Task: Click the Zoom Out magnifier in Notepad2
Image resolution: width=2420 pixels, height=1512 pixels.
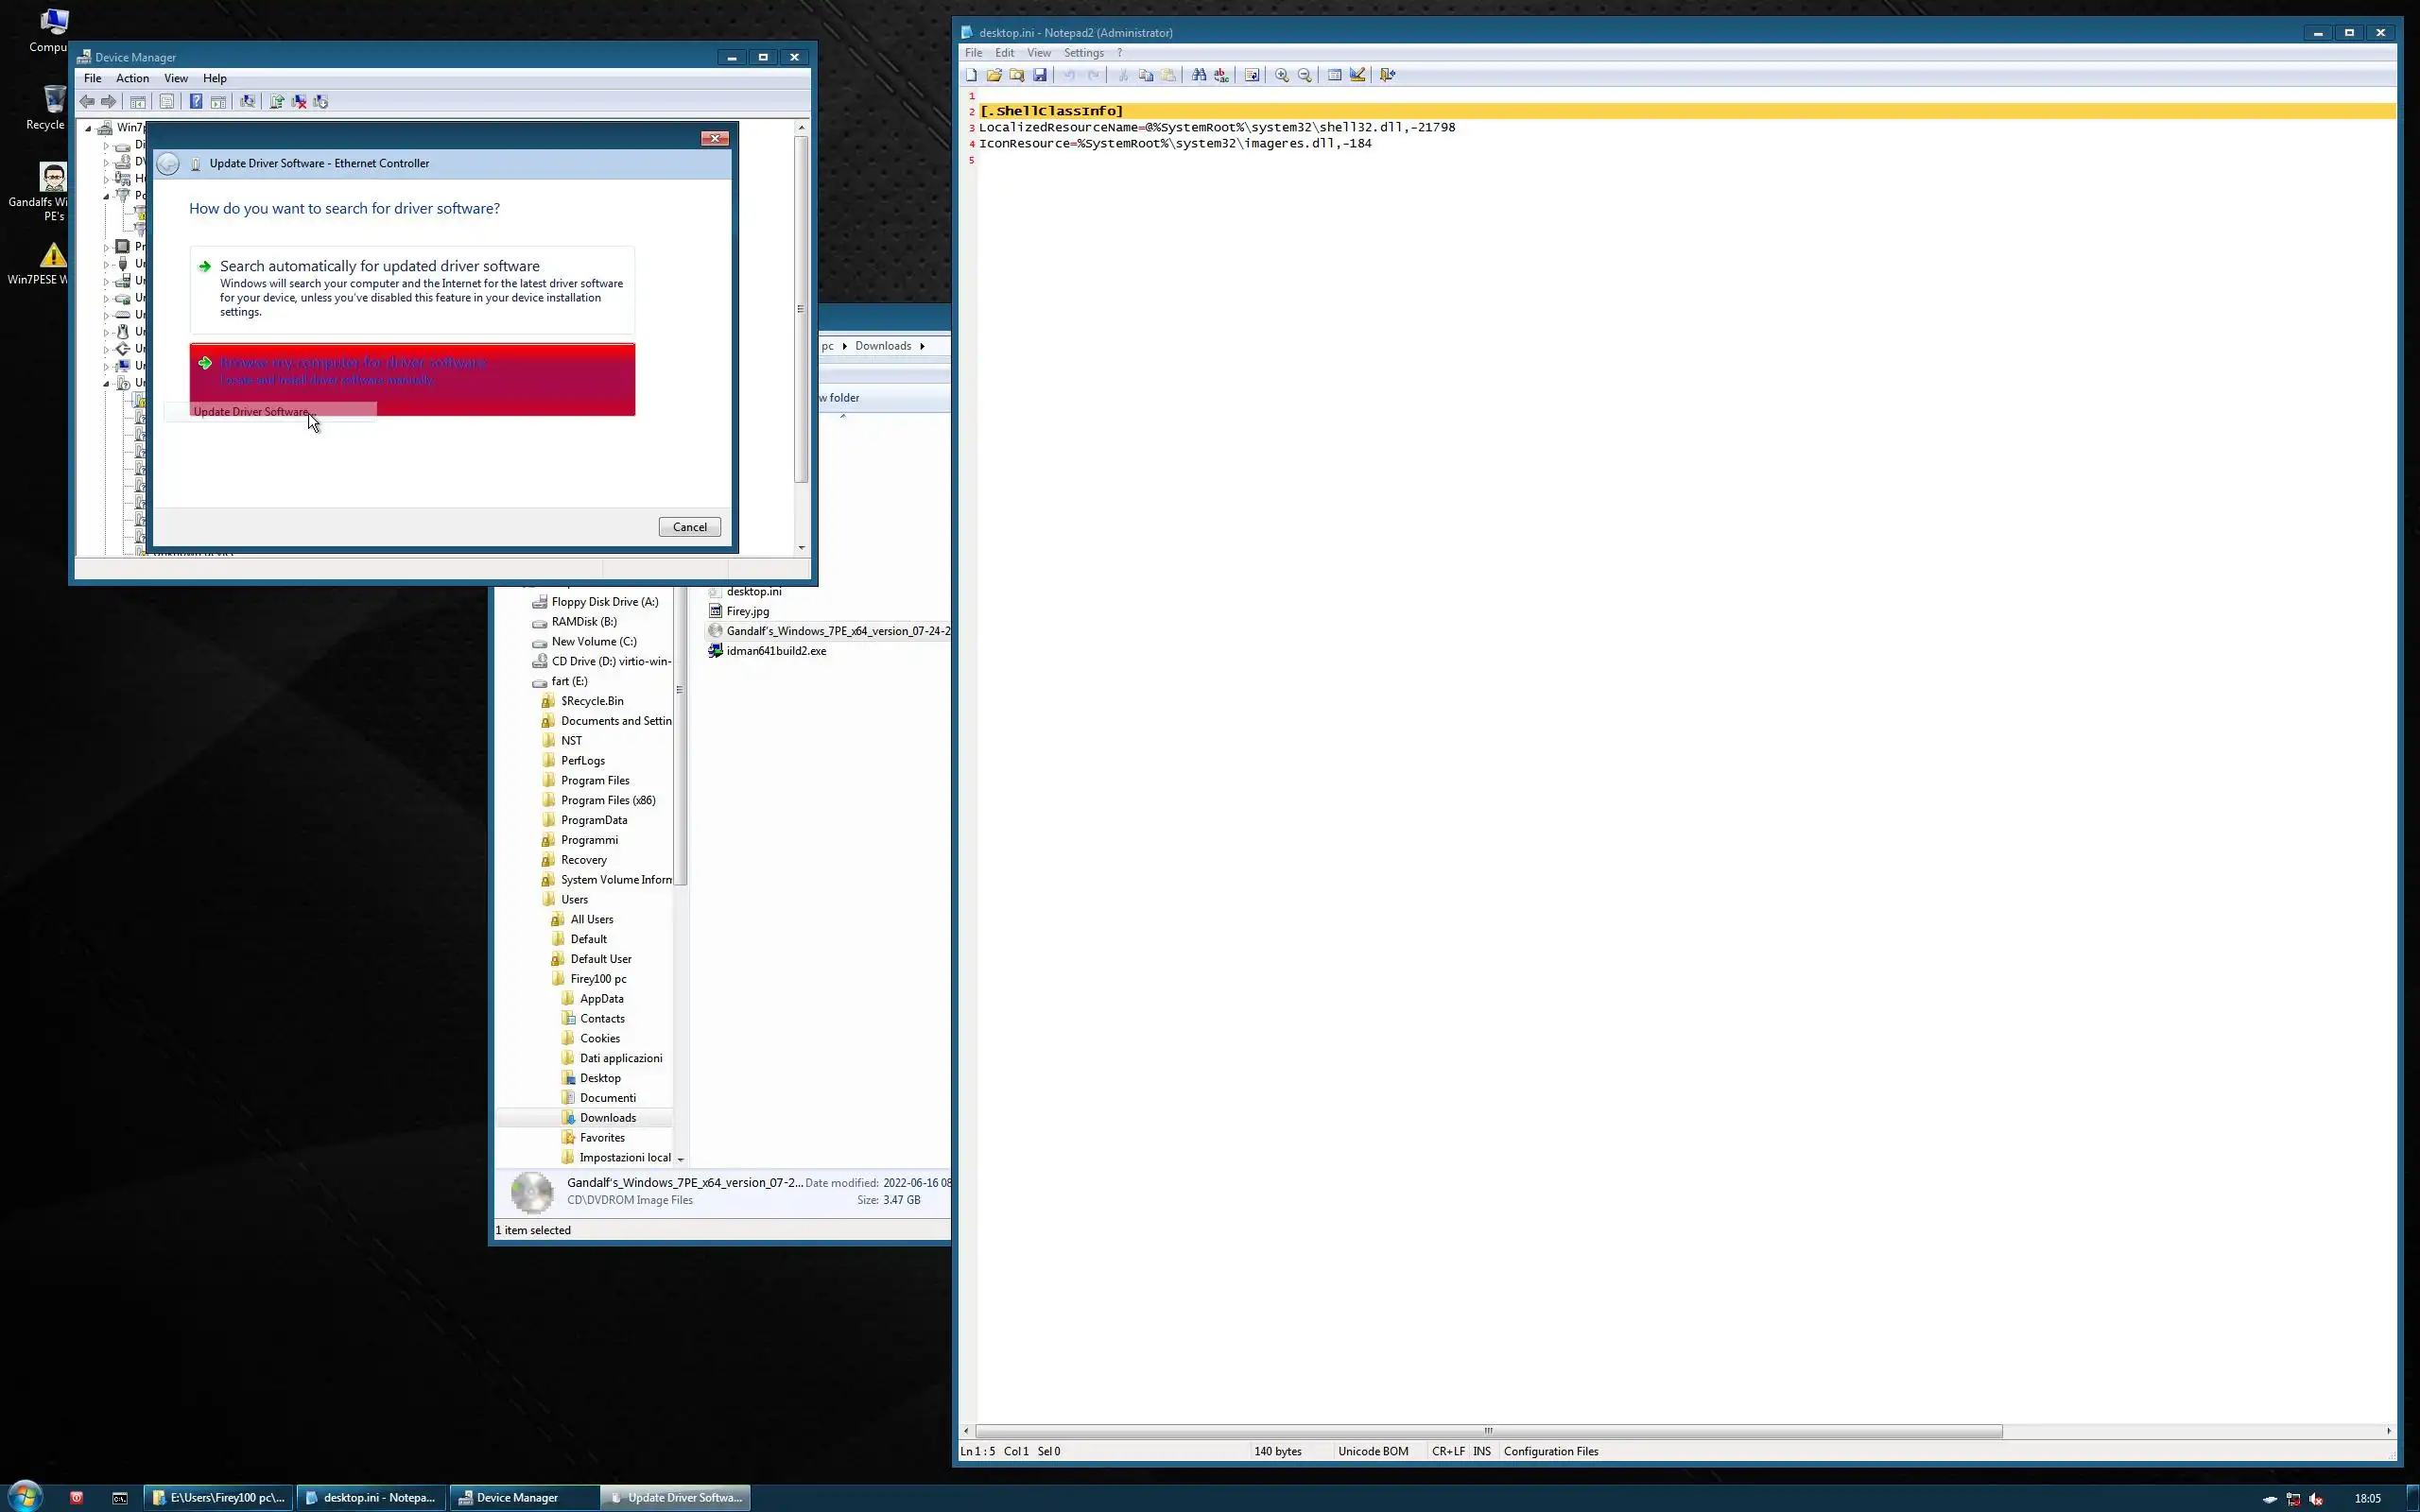Action: (1304, 75)
